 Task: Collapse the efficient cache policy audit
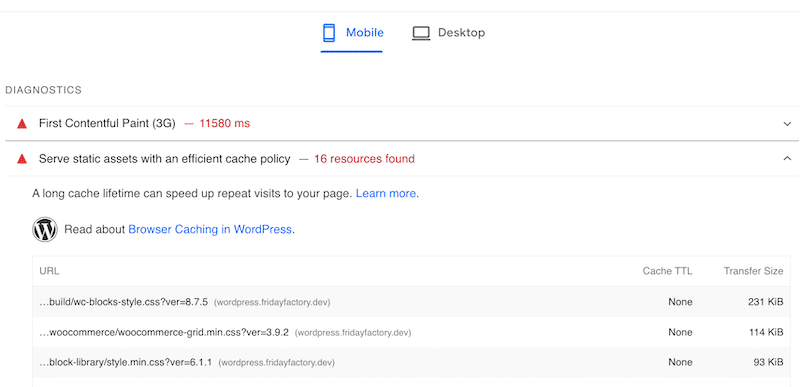tap(787, 159)
